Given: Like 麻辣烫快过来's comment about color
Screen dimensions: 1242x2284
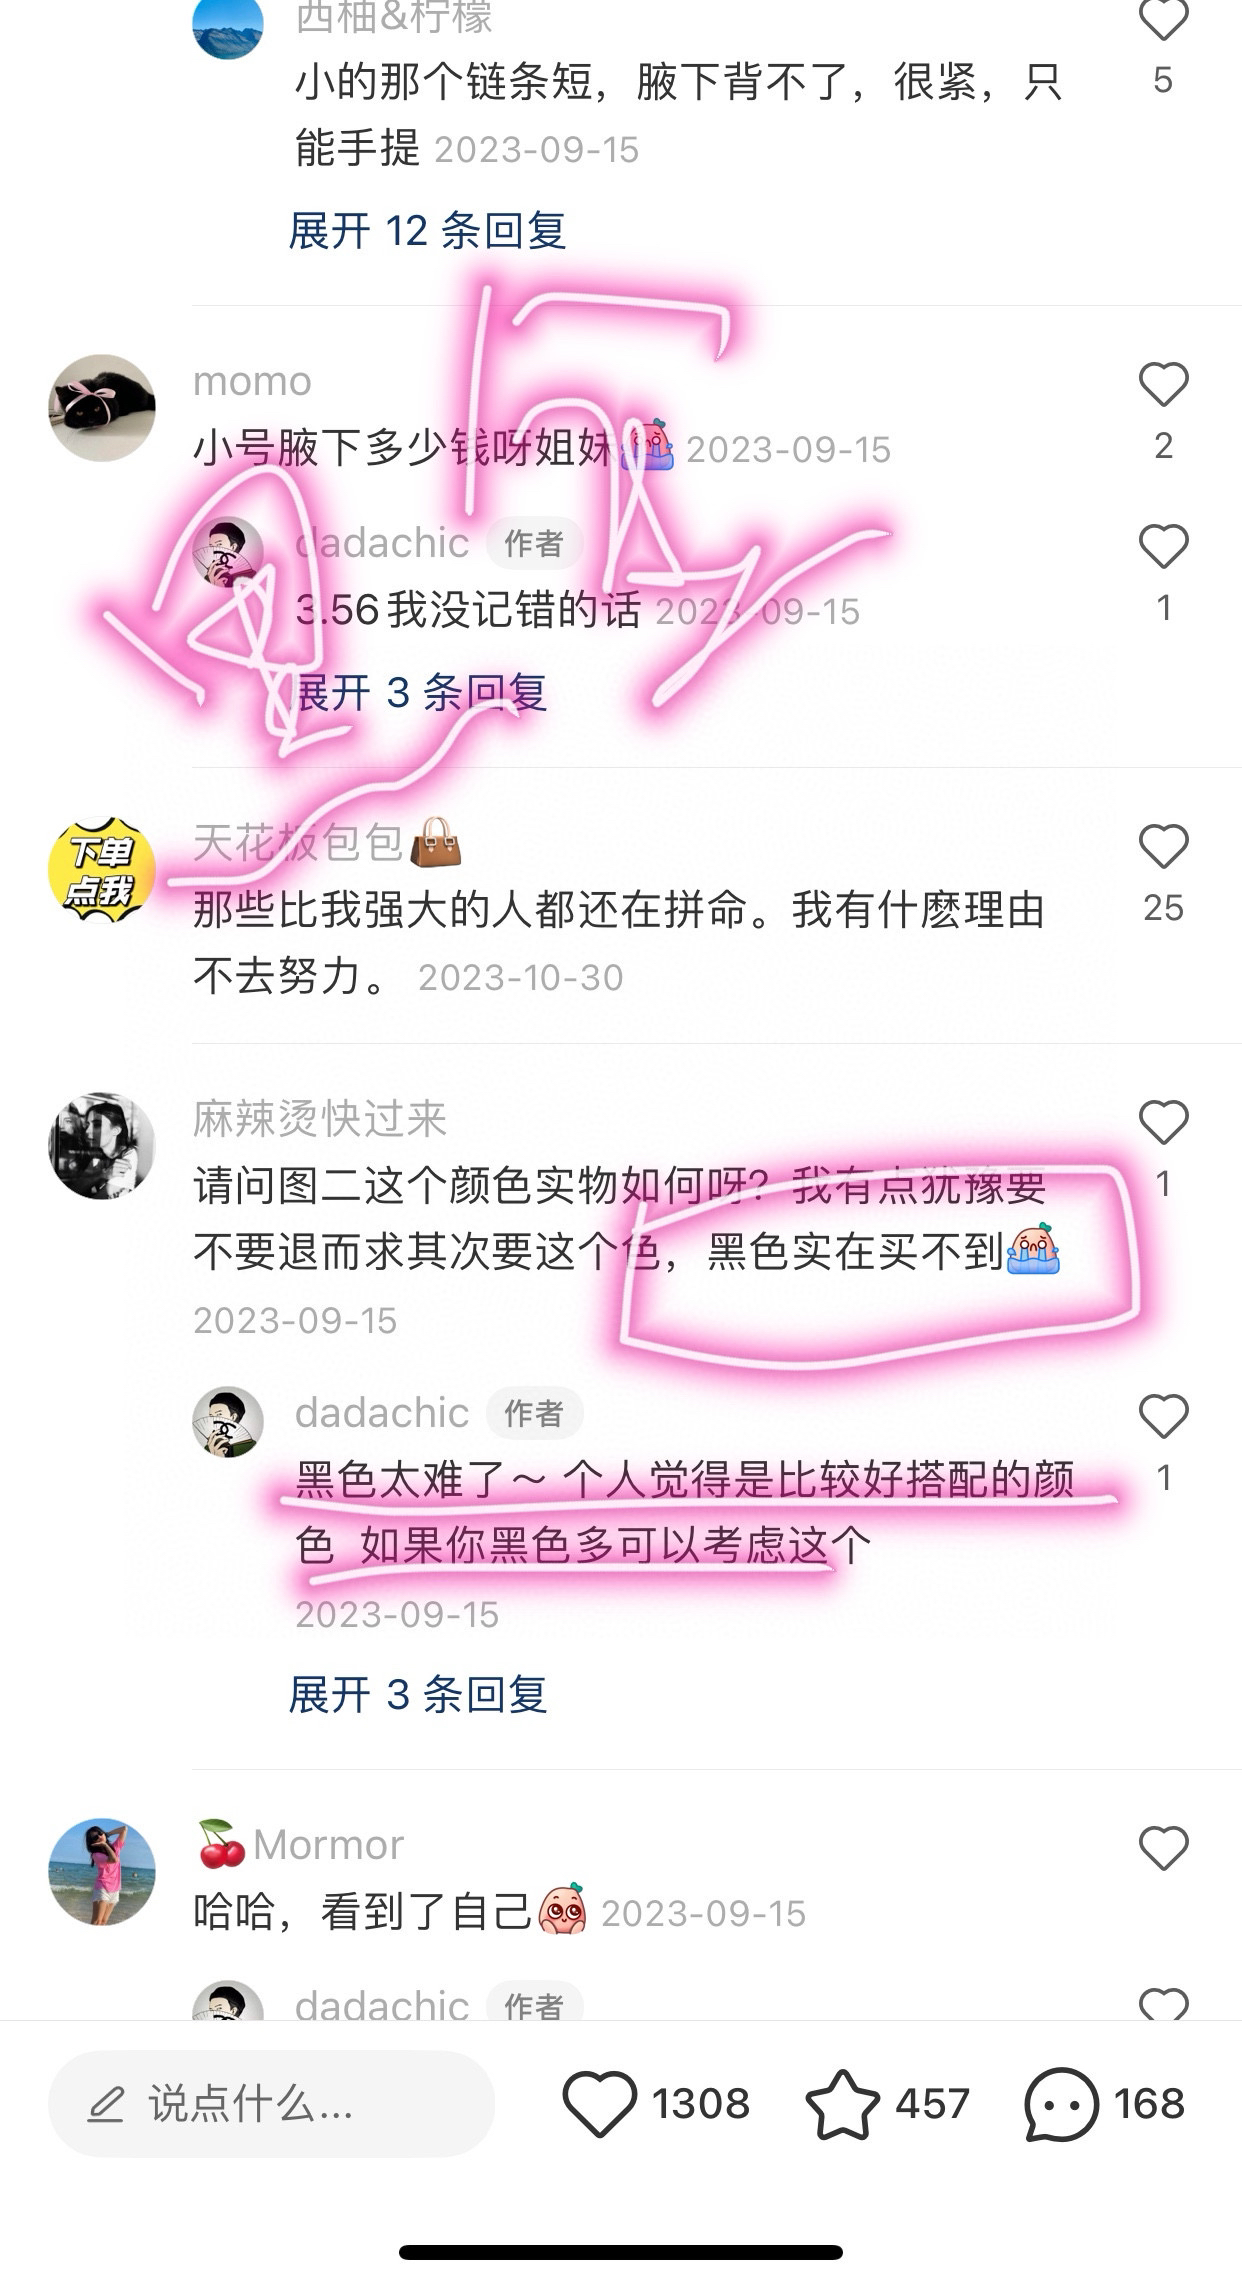Looking at the screenshot, I should point(1163,1122).
